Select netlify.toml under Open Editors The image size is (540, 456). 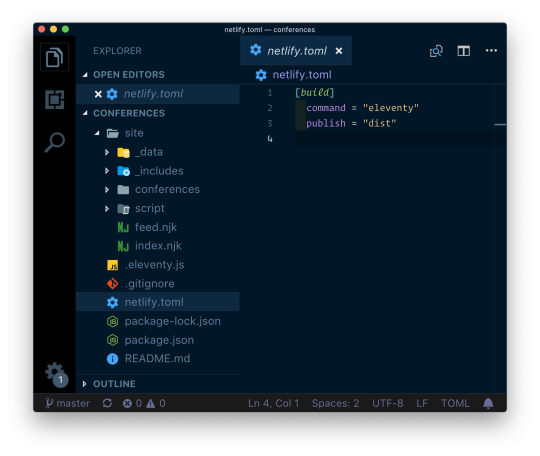pos(158,94)
